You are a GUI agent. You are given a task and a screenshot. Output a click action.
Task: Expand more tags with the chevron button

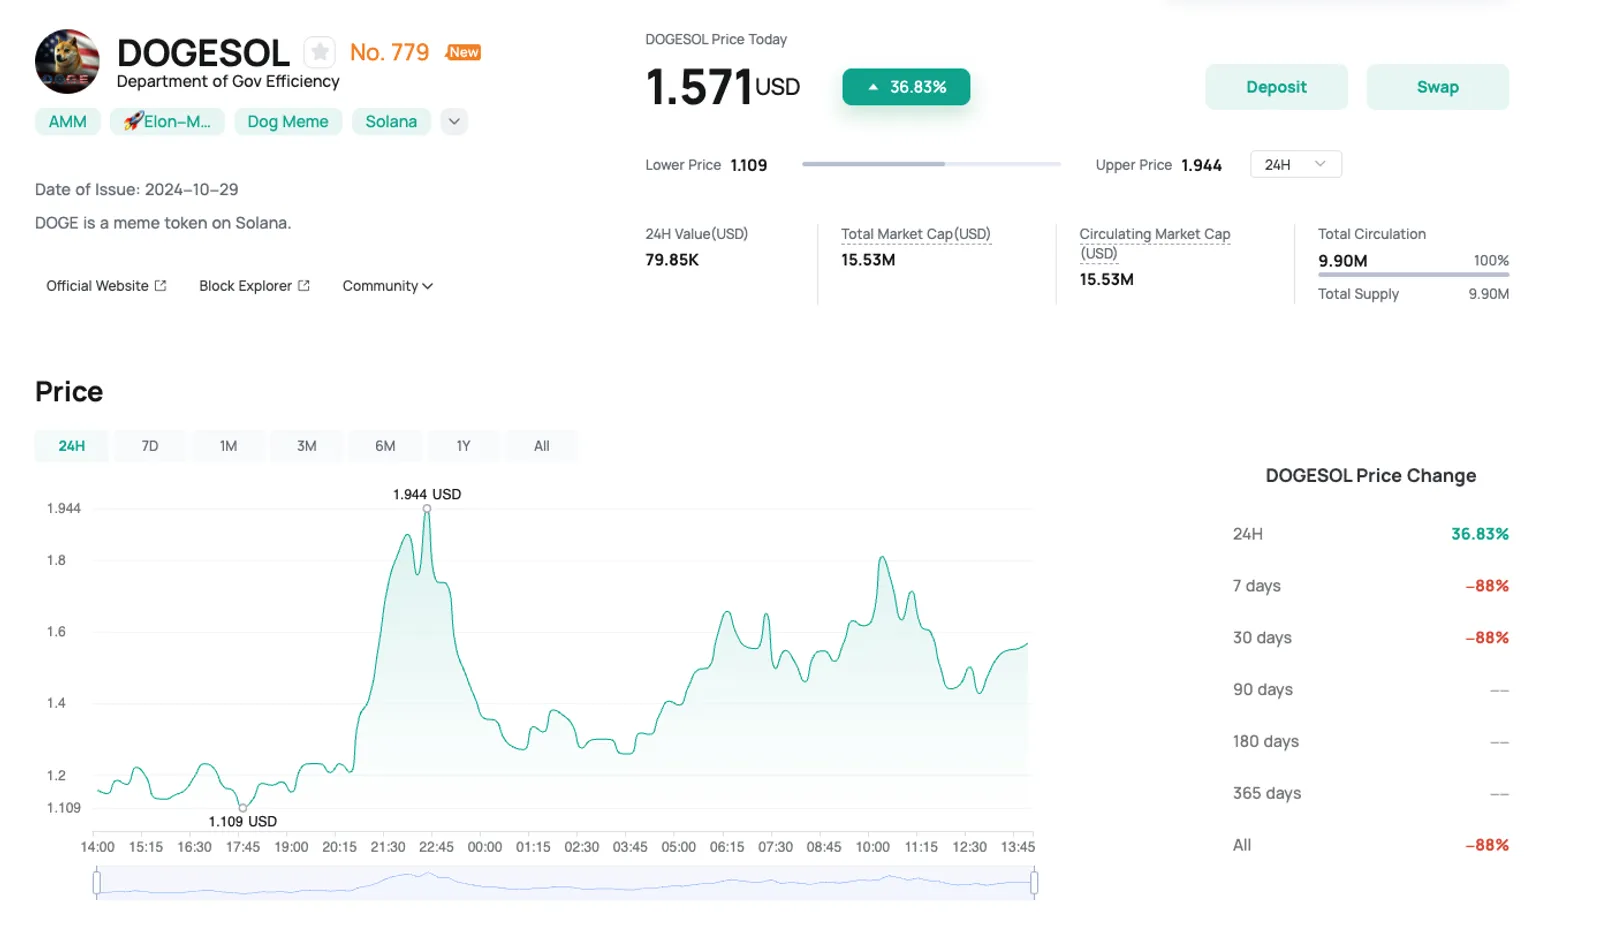[454, 122]
